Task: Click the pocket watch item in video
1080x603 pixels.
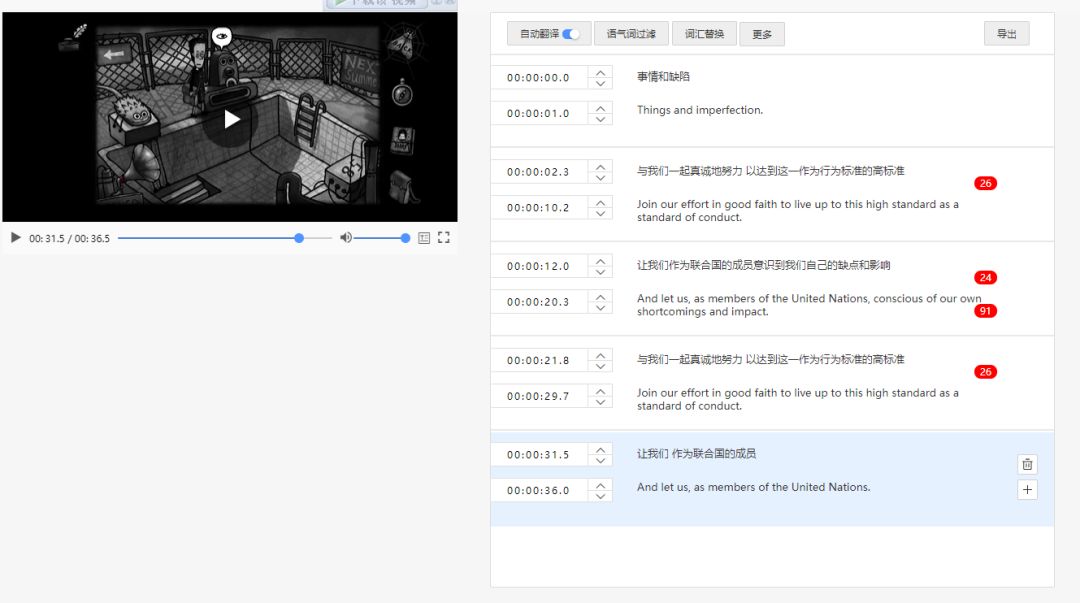Action: tap(402, 92)
